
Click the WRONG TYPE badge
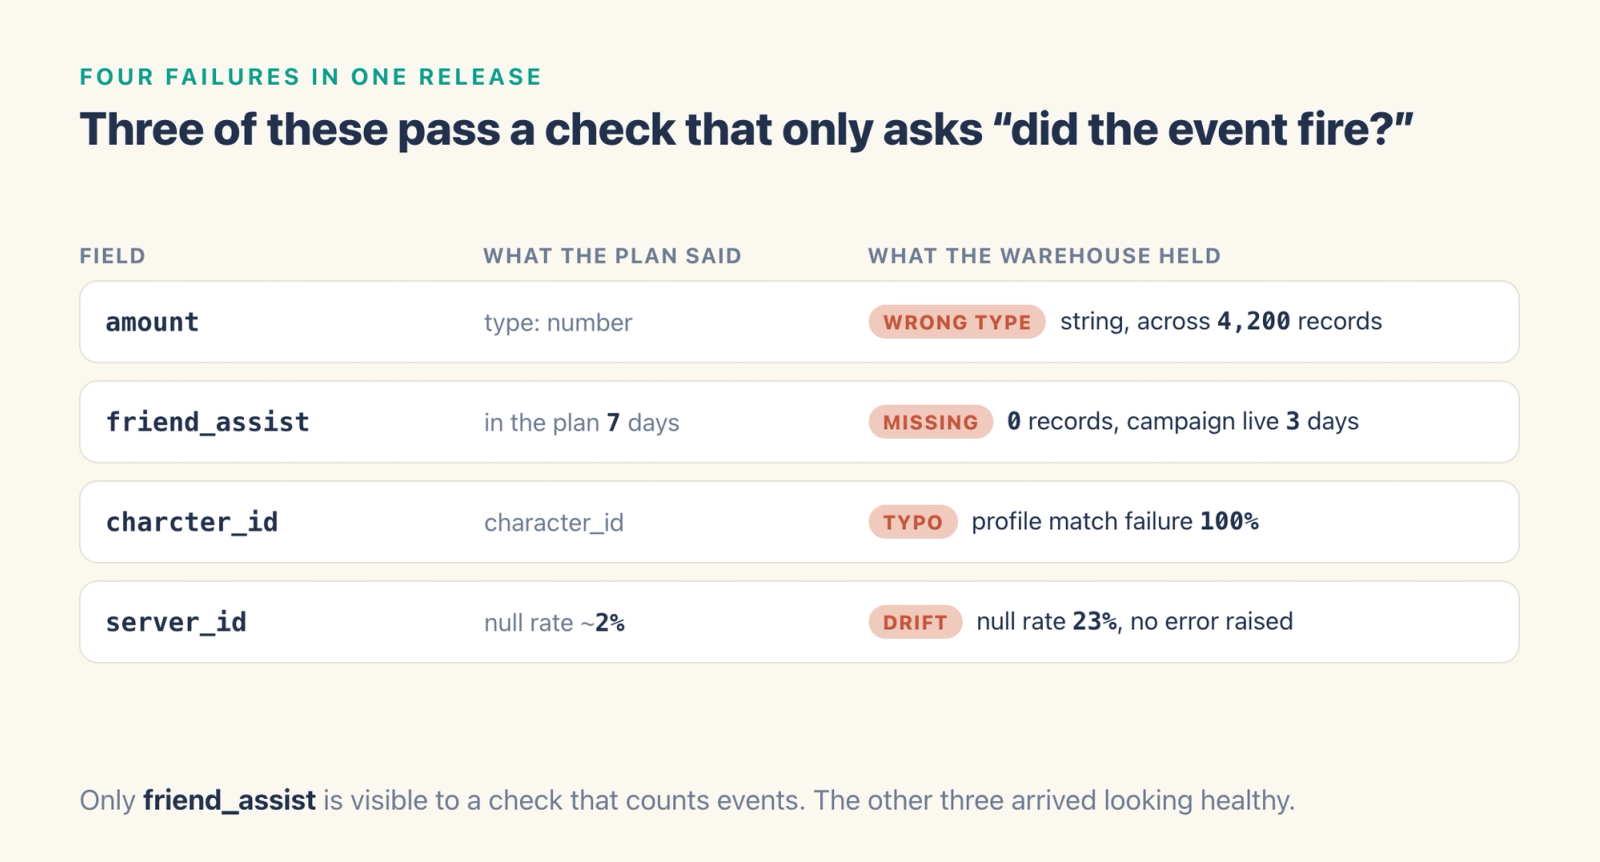[957, 322]
